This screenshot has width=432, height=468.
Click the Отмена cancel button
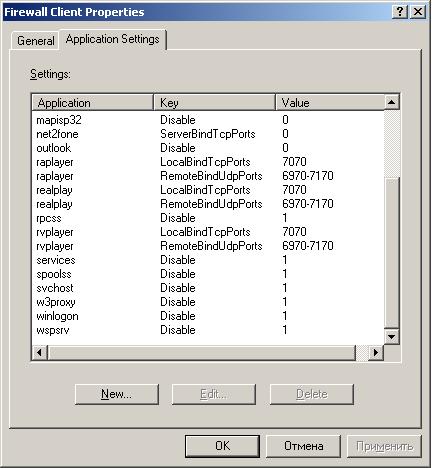tap(303, 446)
